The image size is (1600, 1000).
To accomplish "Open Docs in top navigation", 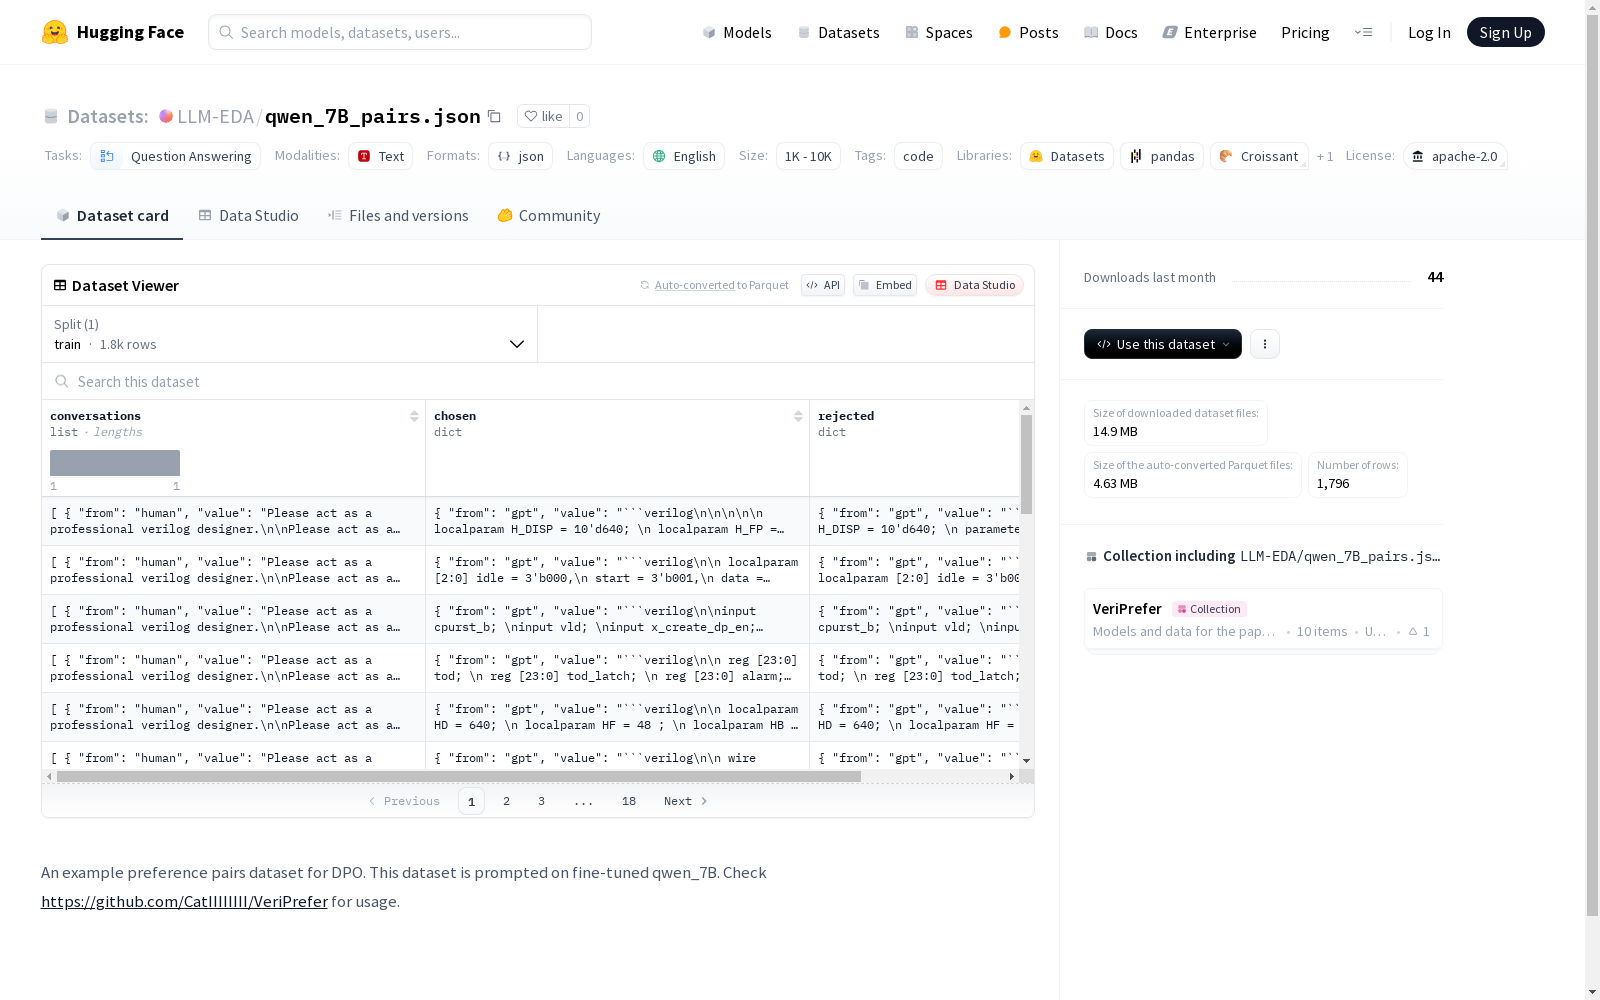I will (1111, 32).
